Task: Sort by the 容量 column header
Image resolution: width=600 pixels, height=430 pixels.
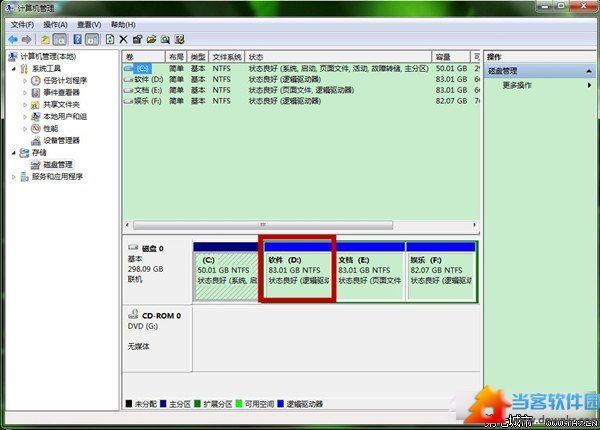Action: (x=451, y=57)
